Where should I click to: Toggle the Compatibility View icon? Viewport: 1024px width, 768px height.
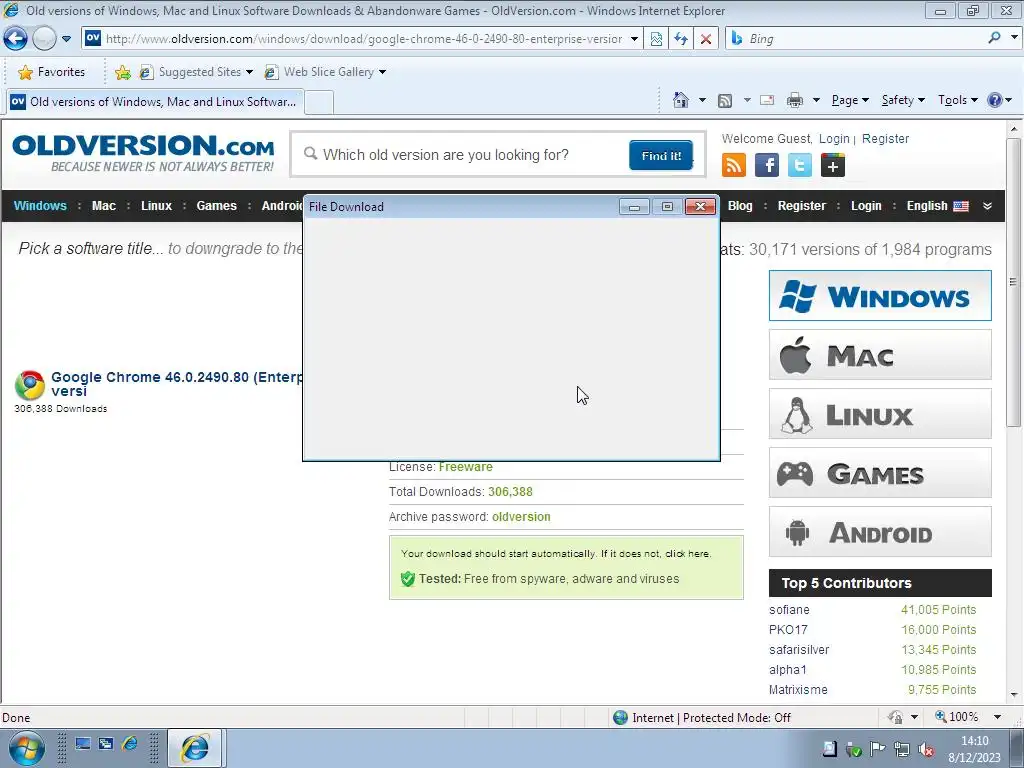[656, 39]
